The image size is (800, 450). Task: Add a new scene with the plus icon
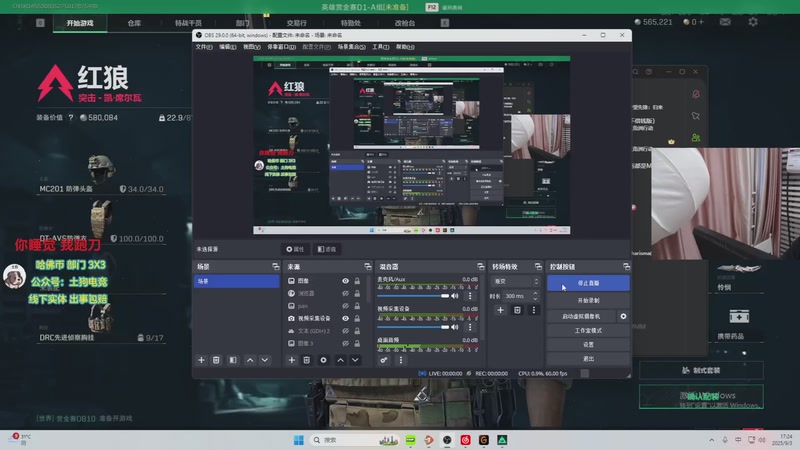tap(201, 360)
